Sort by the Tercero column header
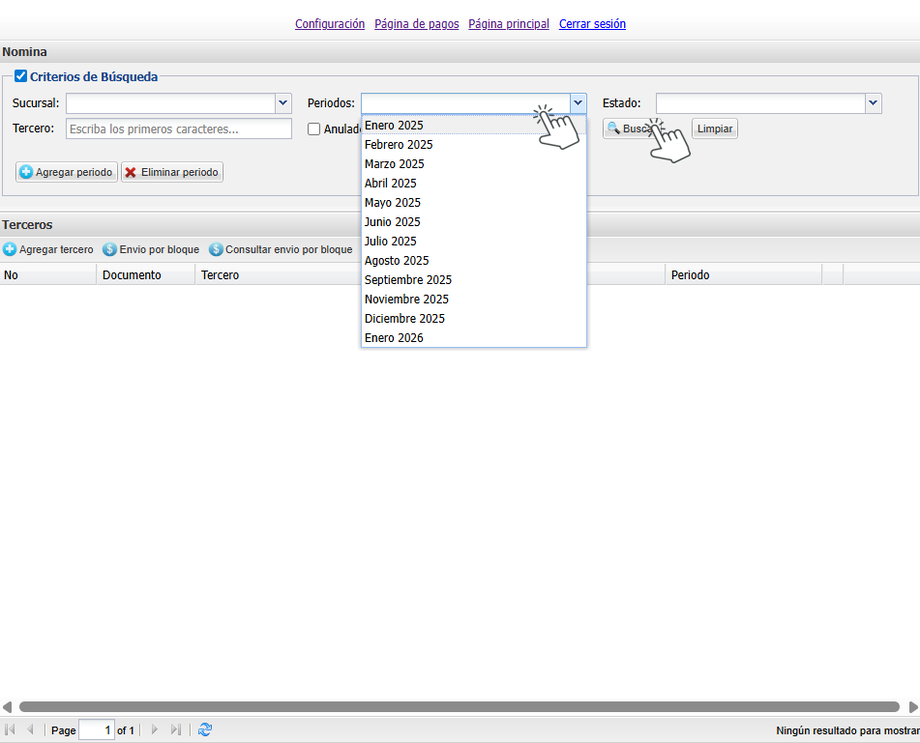This screenshot has width=920, height=743. point(278,275)
